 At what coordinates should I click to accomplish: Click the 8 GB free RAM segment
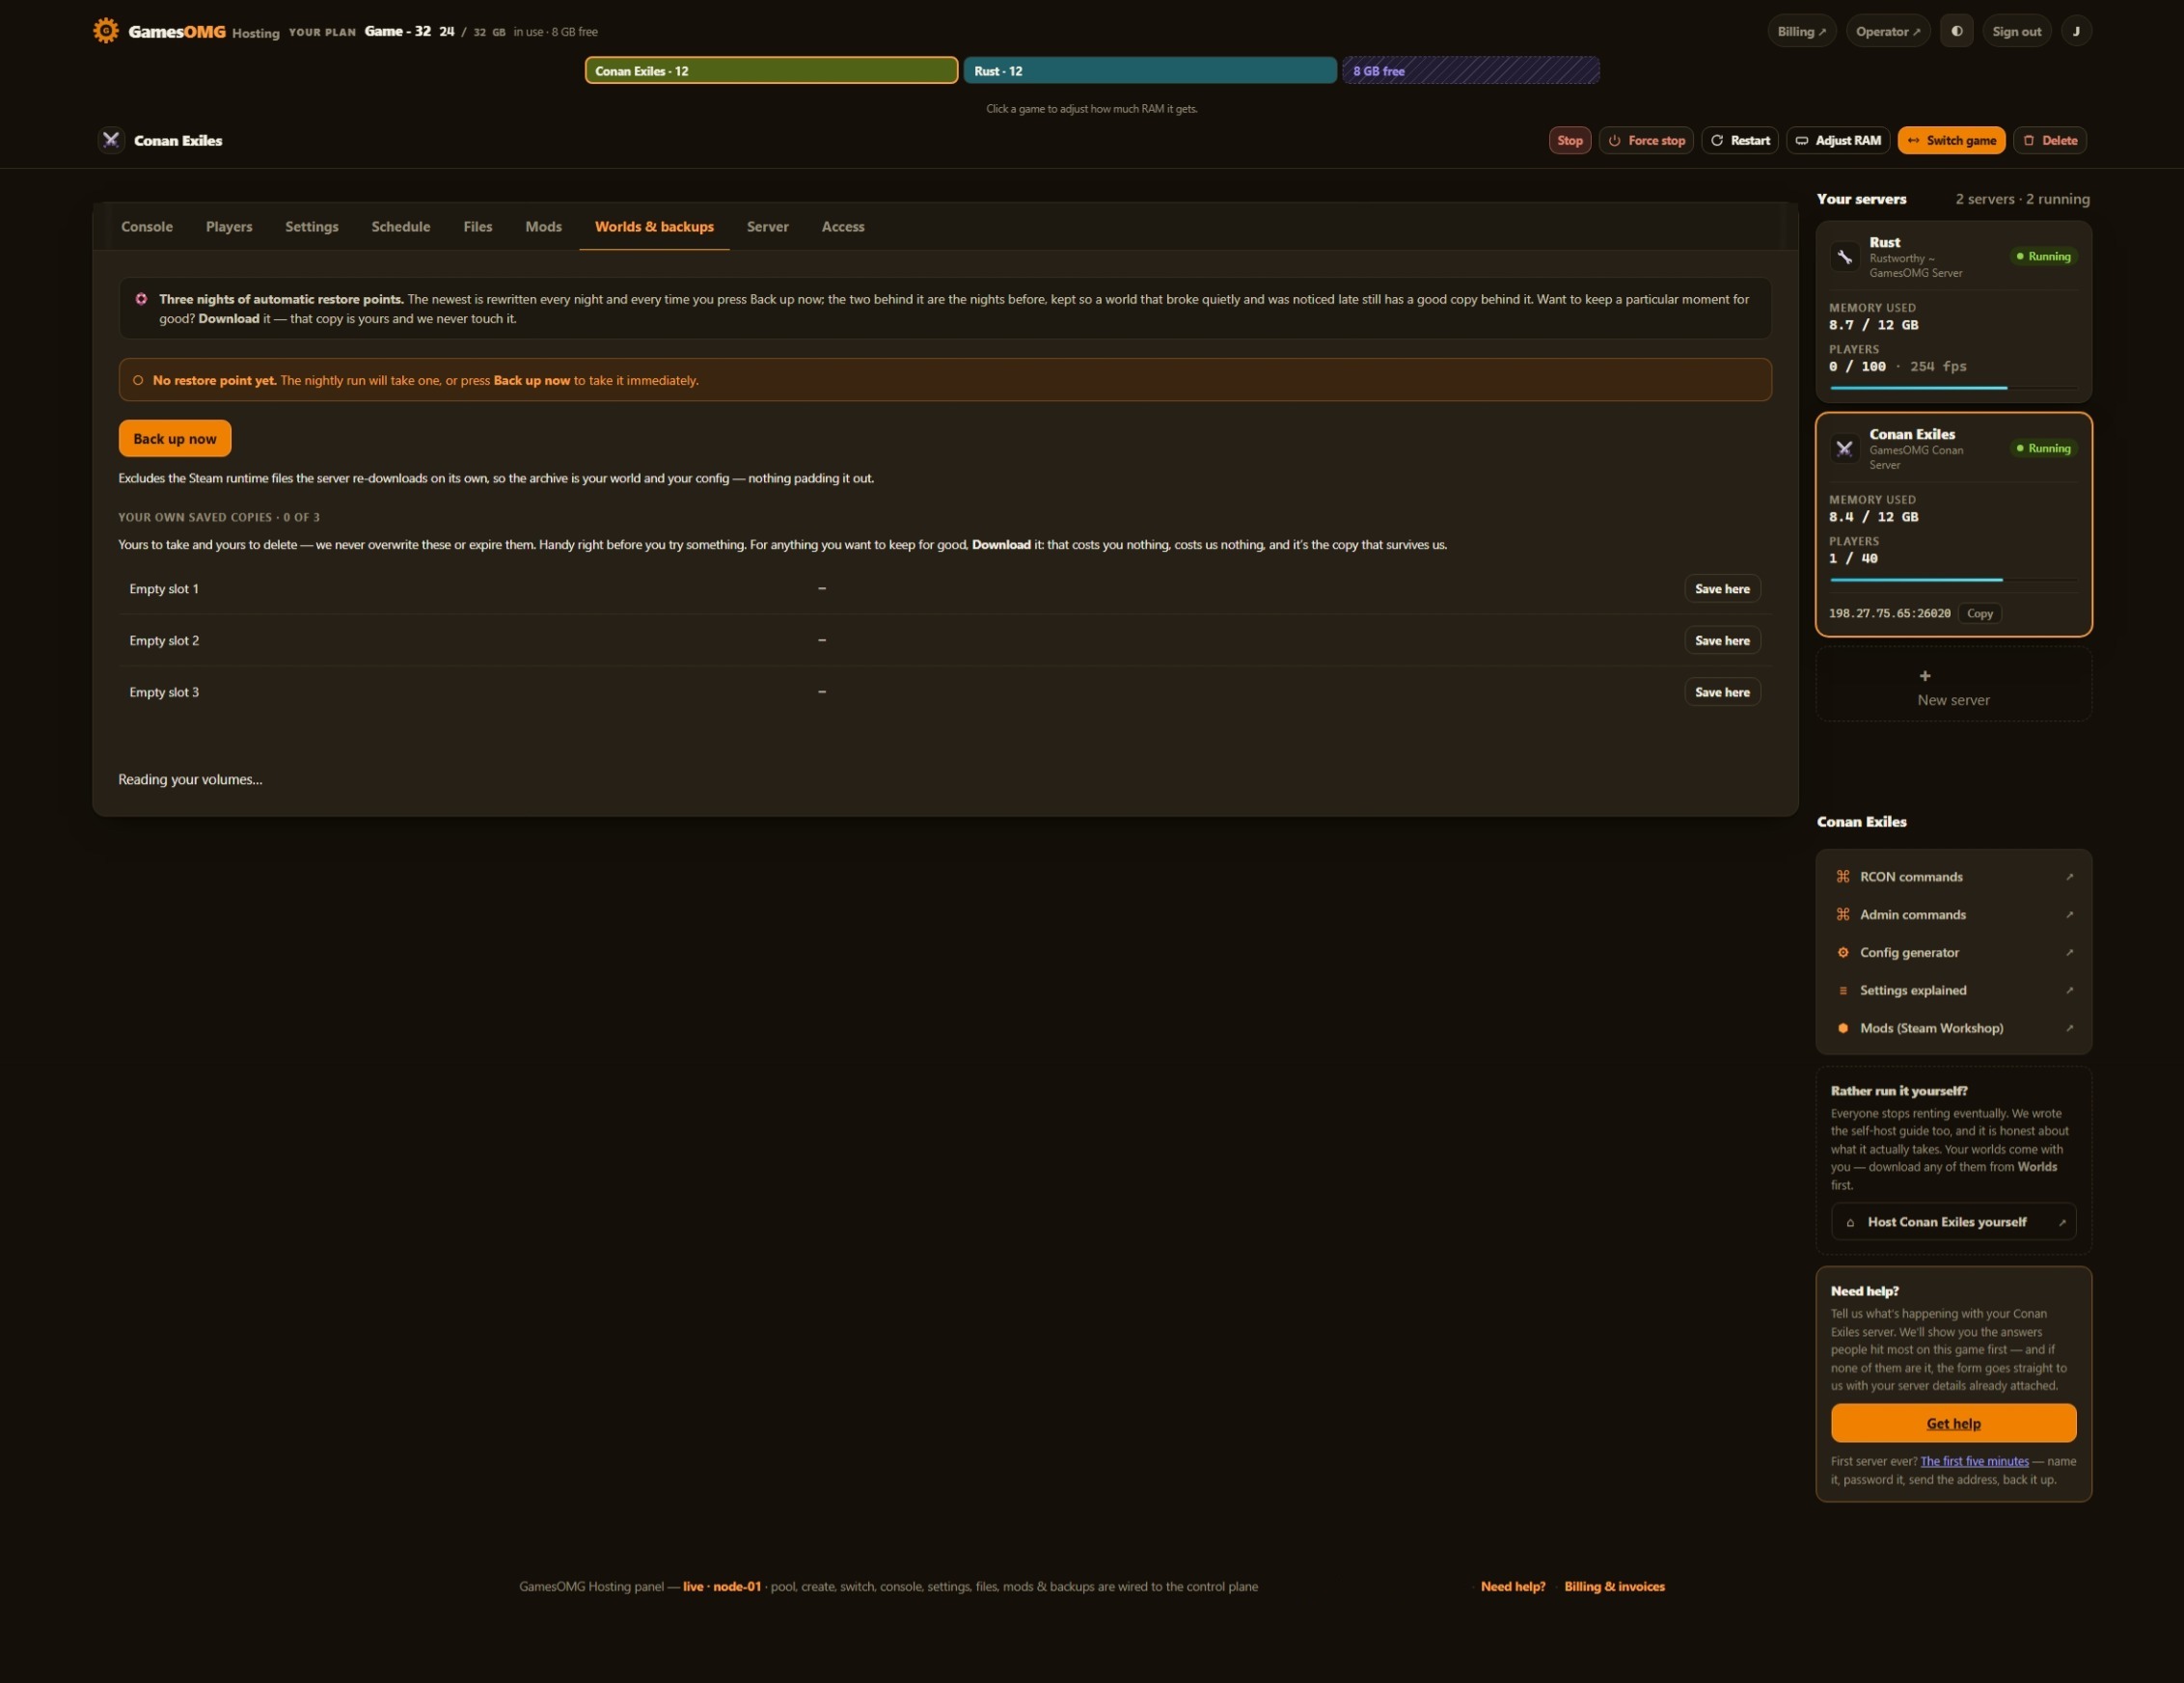click(1470, 70)
